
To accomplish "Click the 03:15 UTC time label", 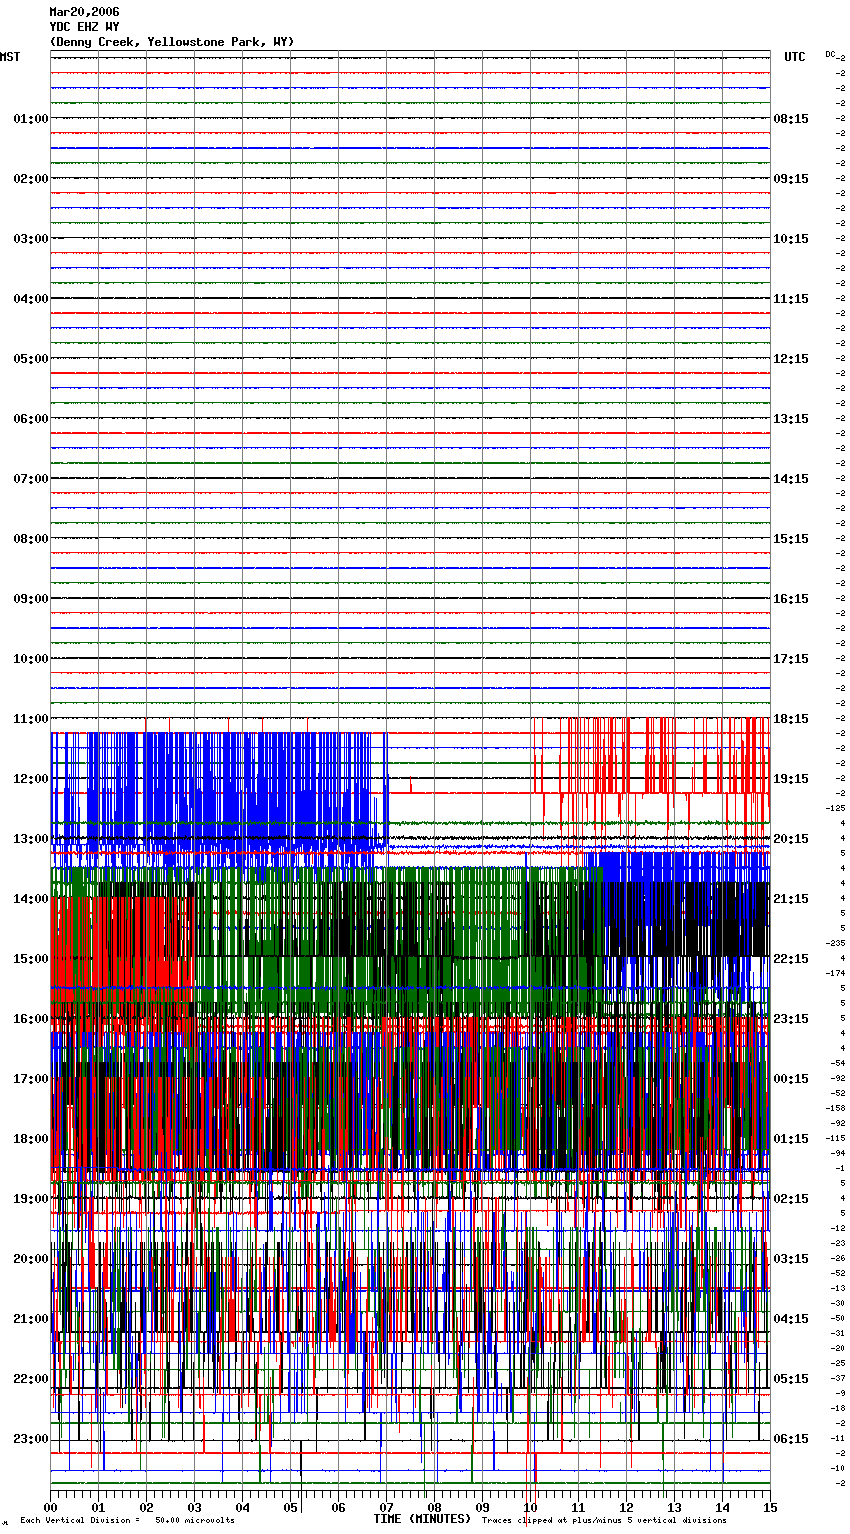I will pos(791,1259).
